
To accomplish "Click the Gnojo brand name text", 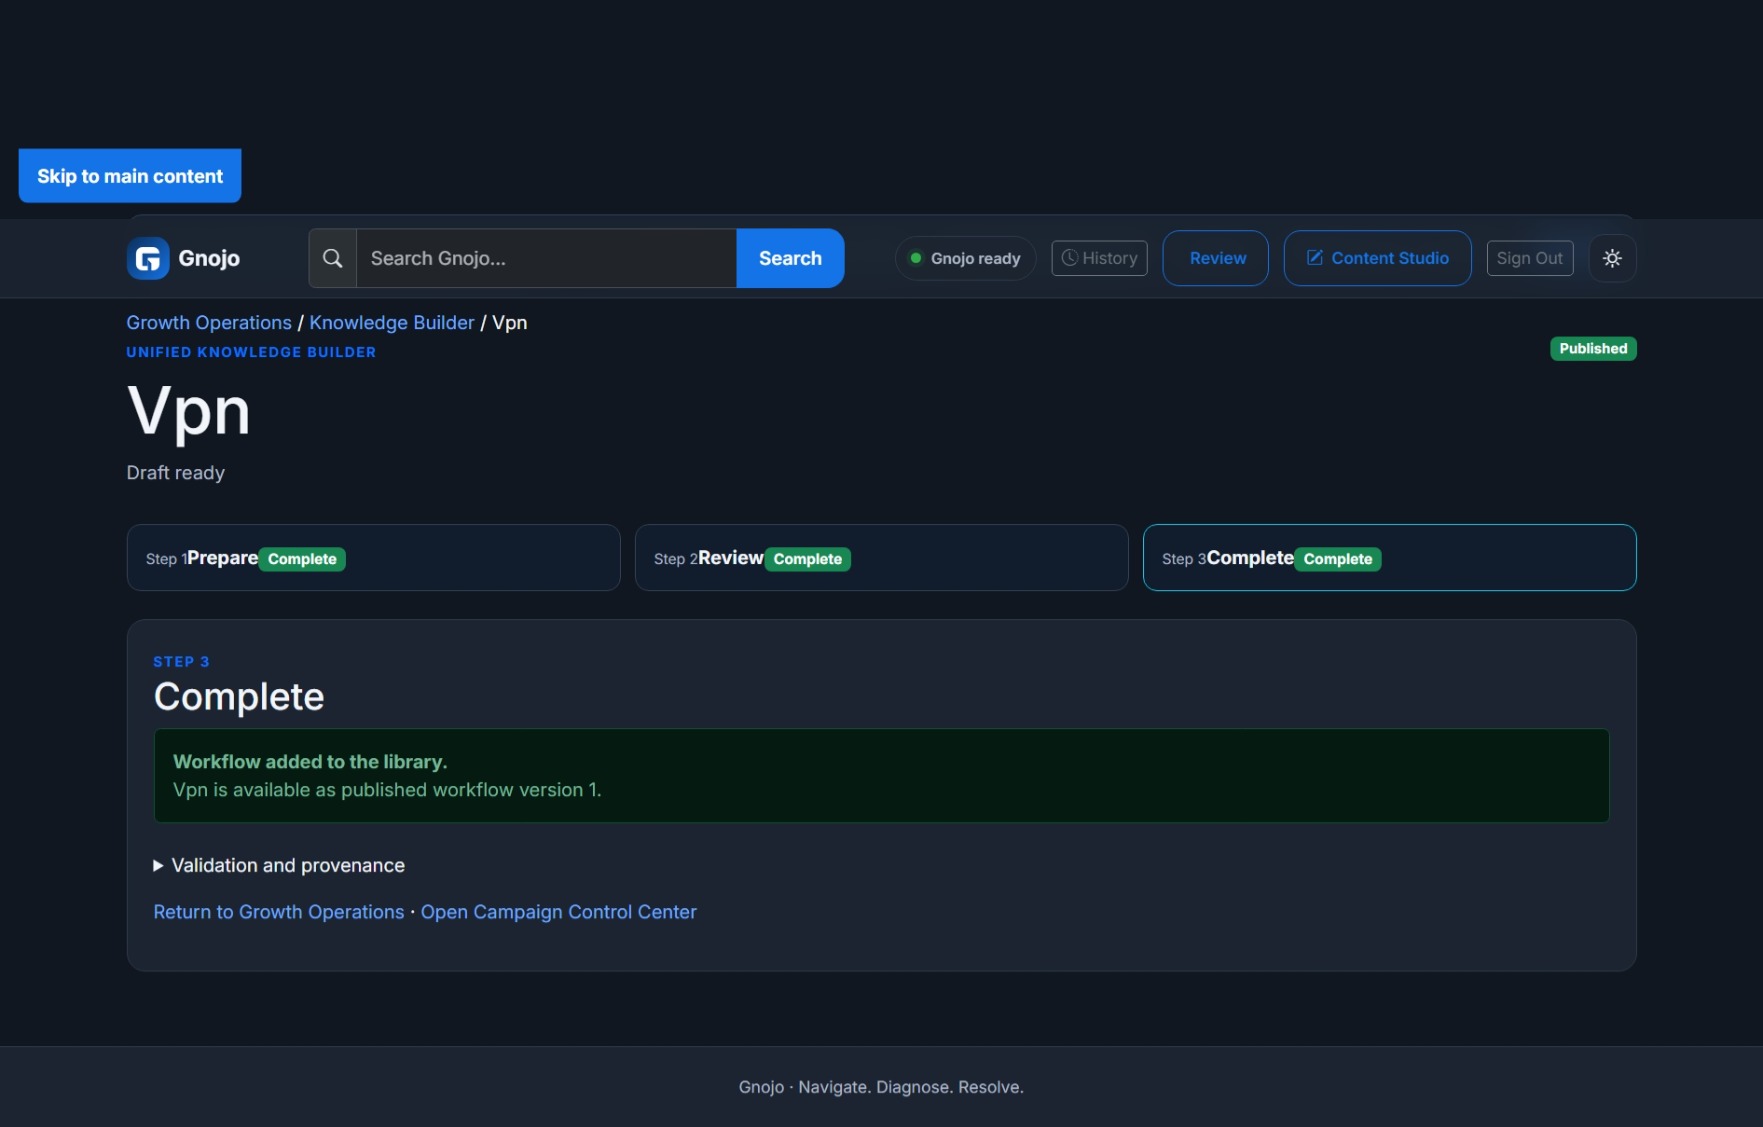I will tap(209, 258).
